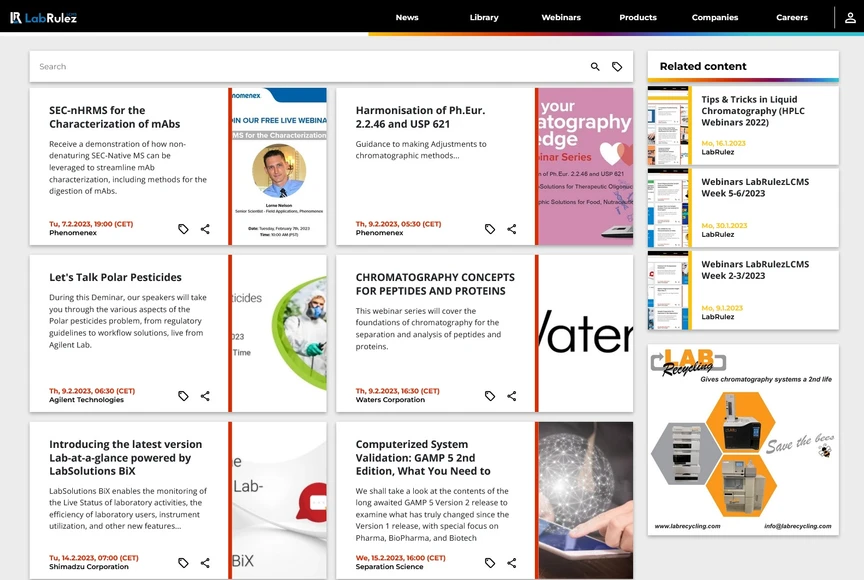Share the Let's Talk Polar Pesticides card
The height and width of the screenshot is (580, 864).
coord(205,396)
